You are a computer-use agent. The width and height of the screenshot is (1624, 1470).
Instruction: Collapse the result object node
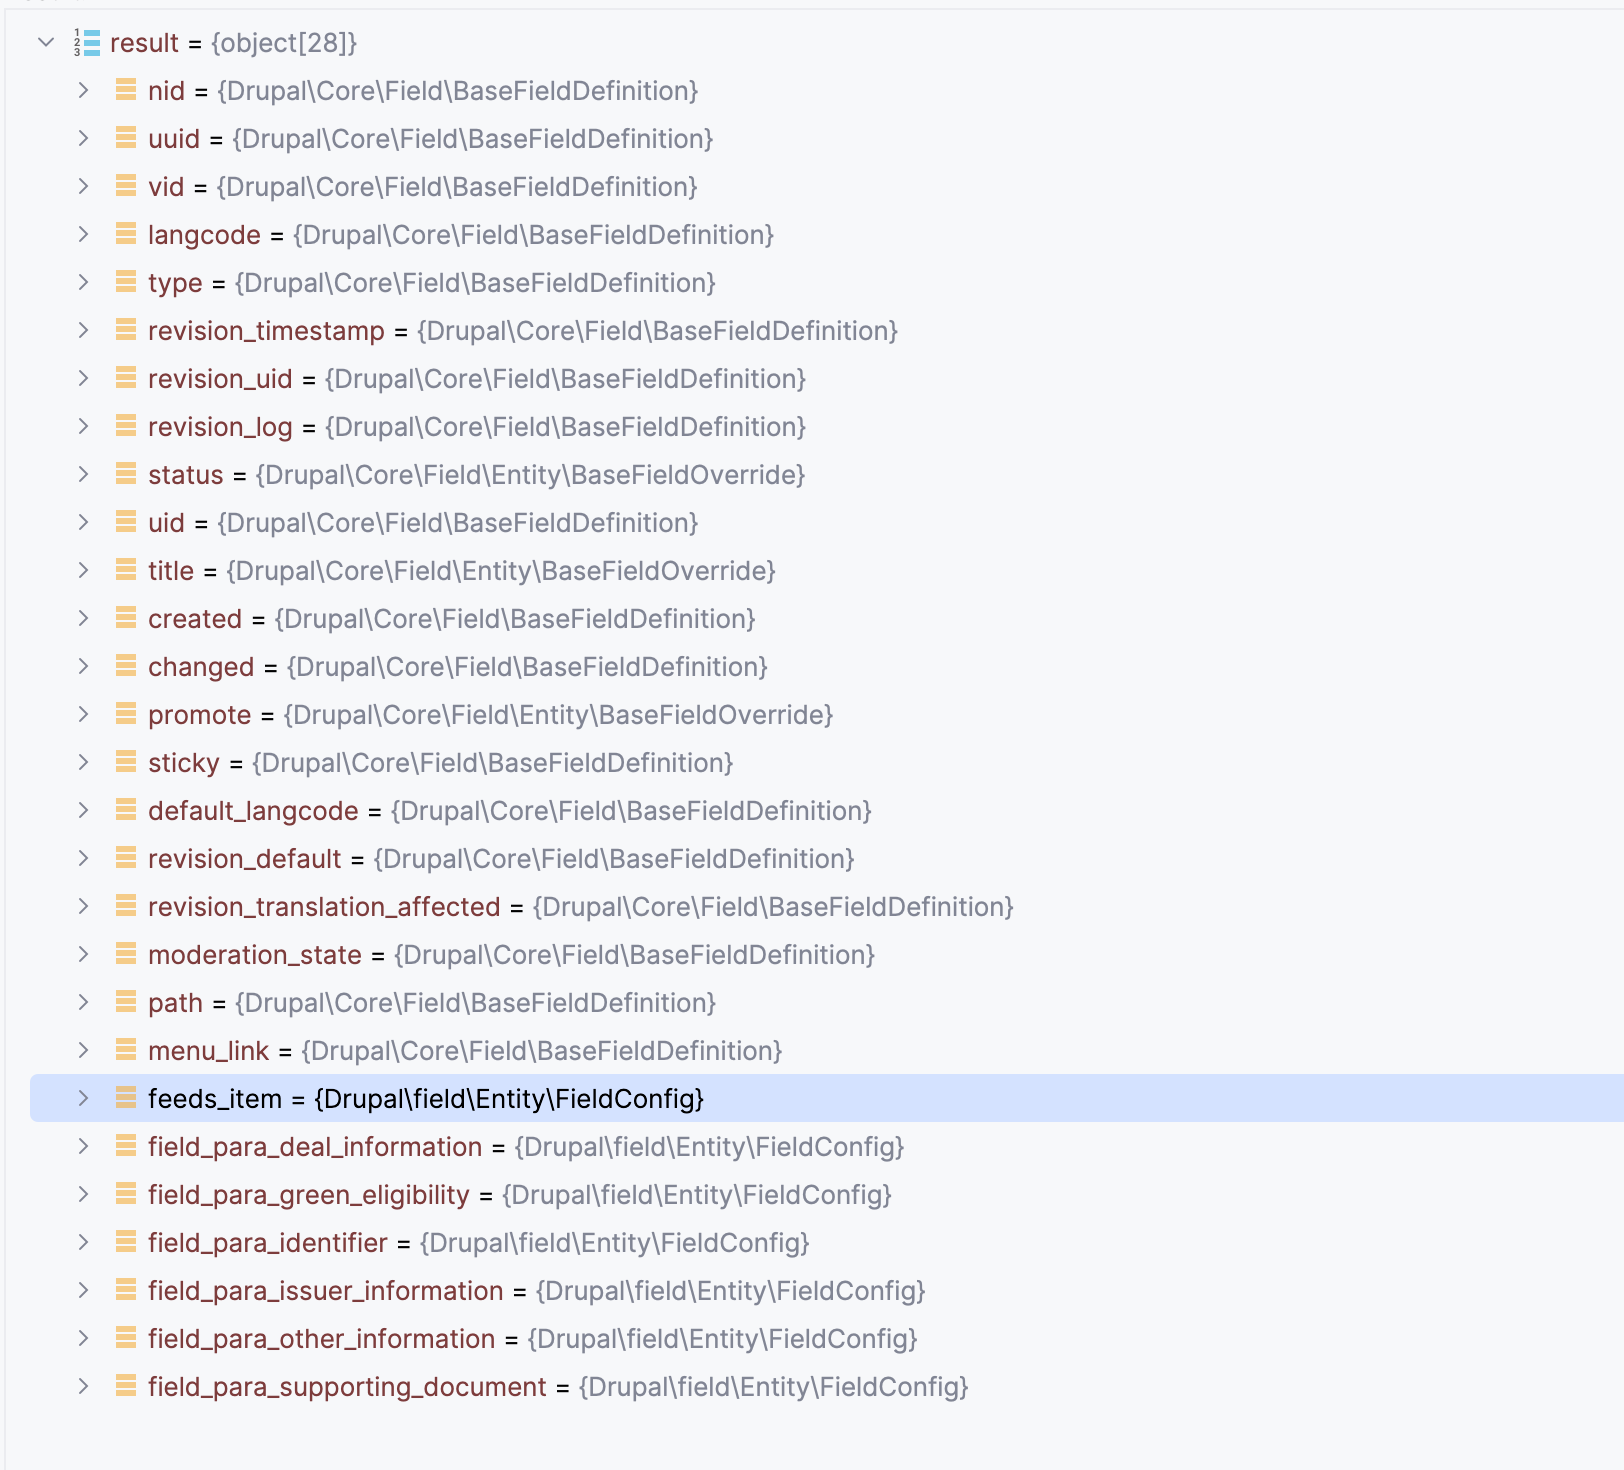[x=46, y=42]
